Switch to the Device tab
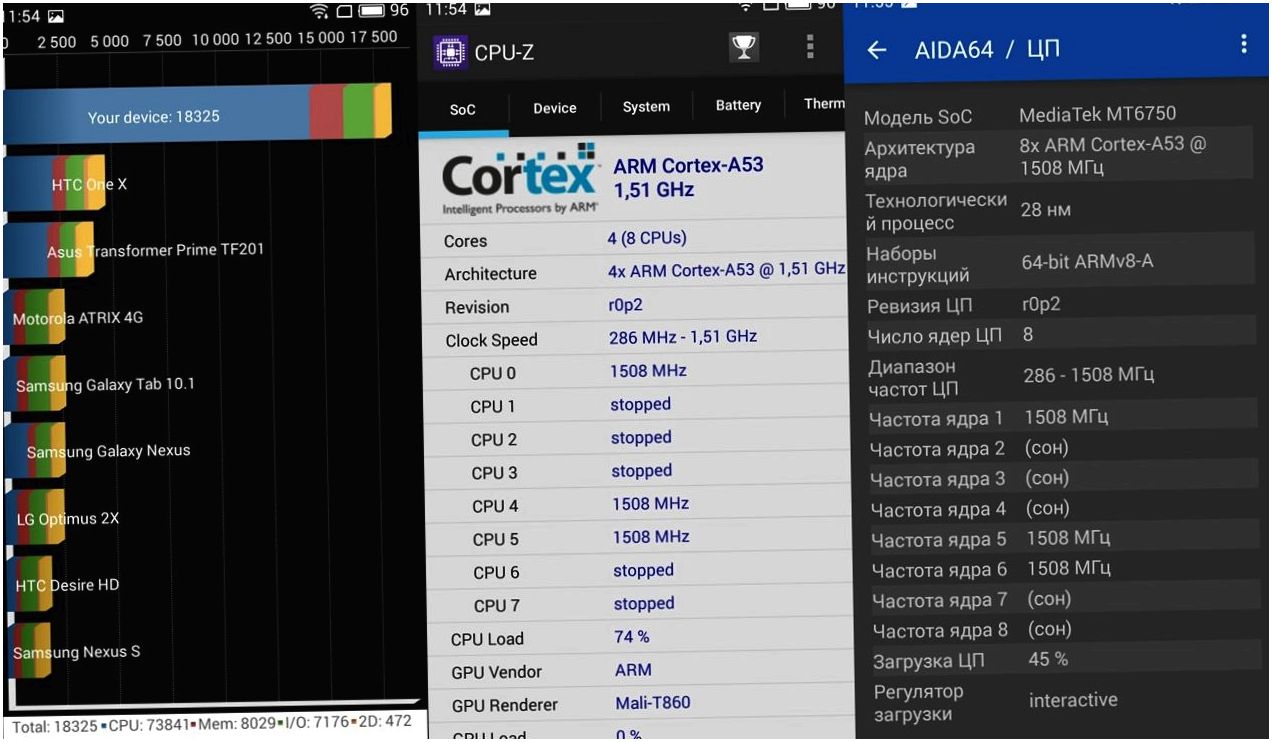1272x742 pixels. coord(555,108)
